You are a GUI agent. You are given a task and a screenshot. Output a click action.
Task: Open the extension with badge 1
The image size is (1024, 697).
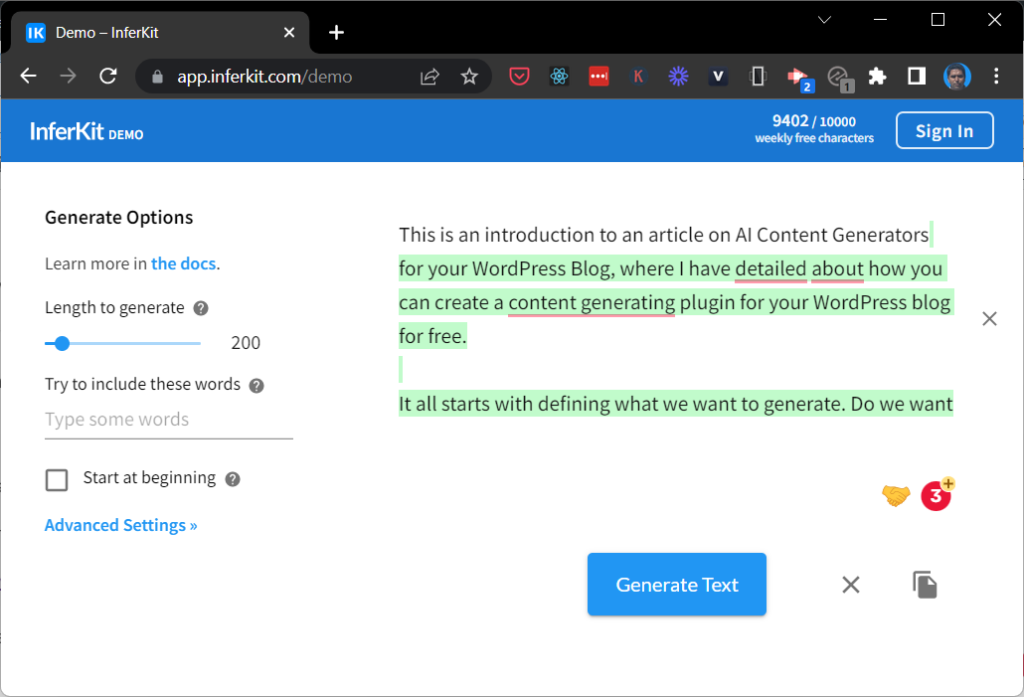pyautogui.click(x=839, y=78)
